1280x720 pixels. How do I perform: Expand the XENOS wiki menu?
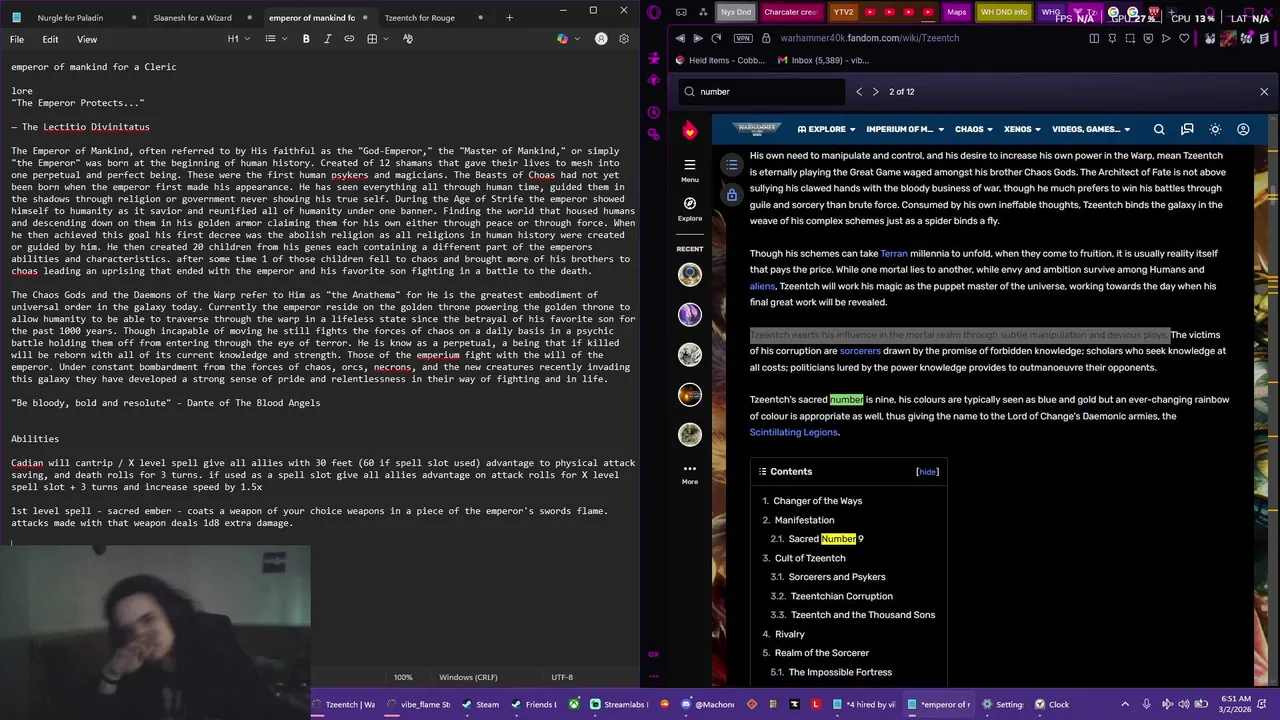click(x=1022, y=129)
